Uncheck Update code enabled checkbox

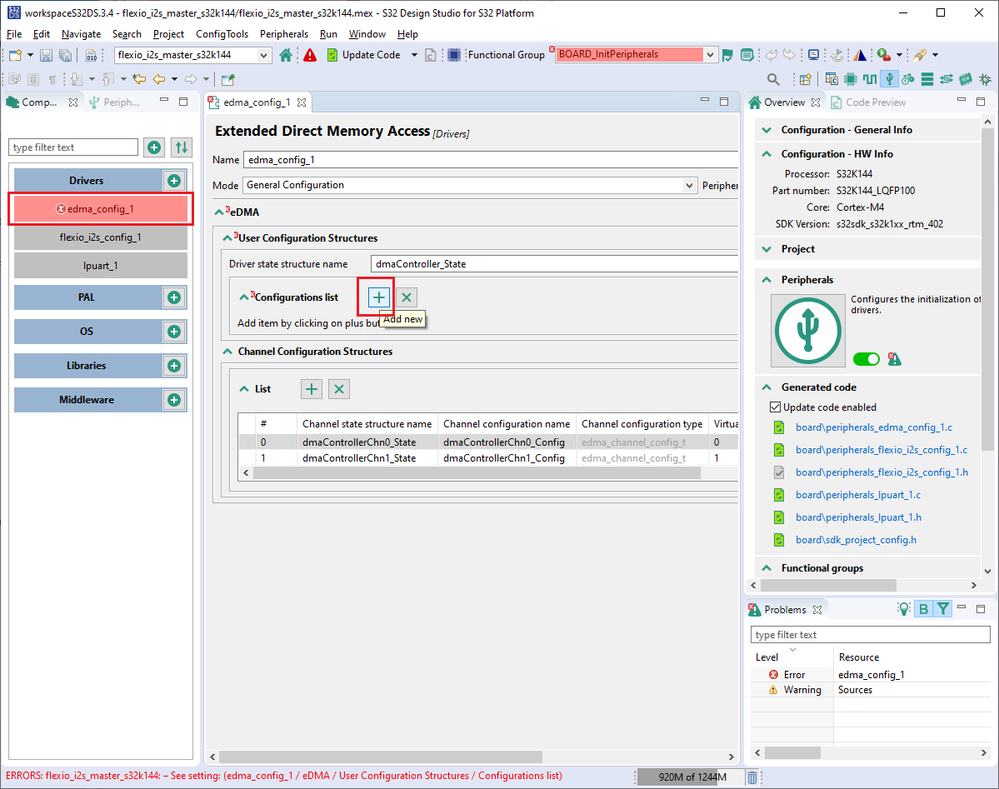pyautogui.click(x=775, y=407)
